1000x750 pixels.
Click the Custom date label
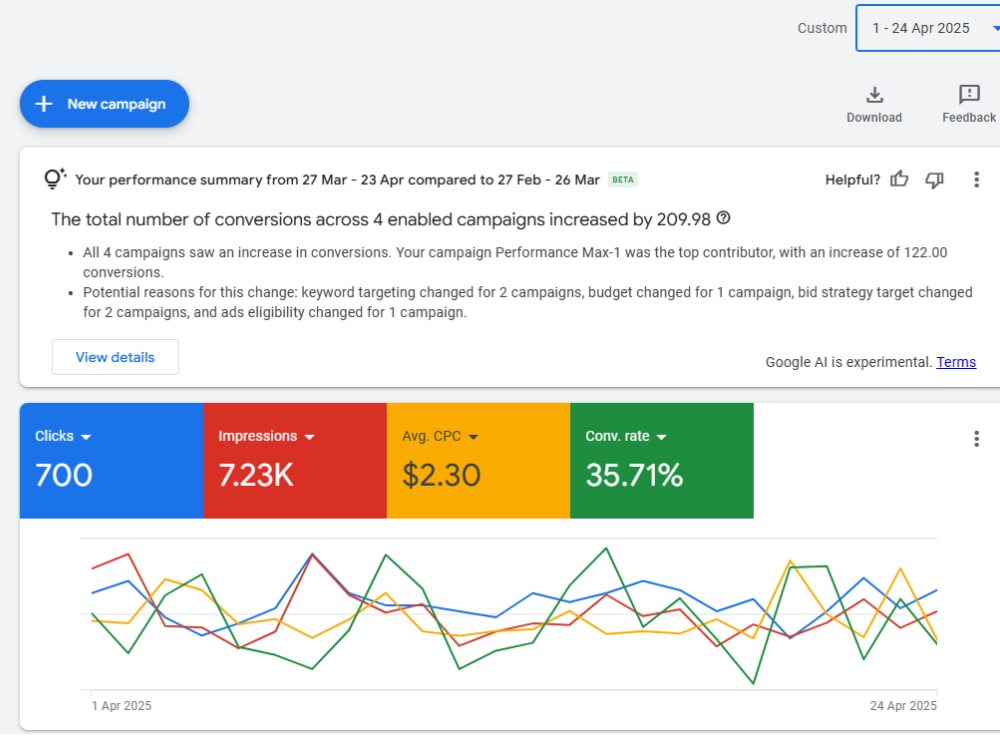coord(822,28)
